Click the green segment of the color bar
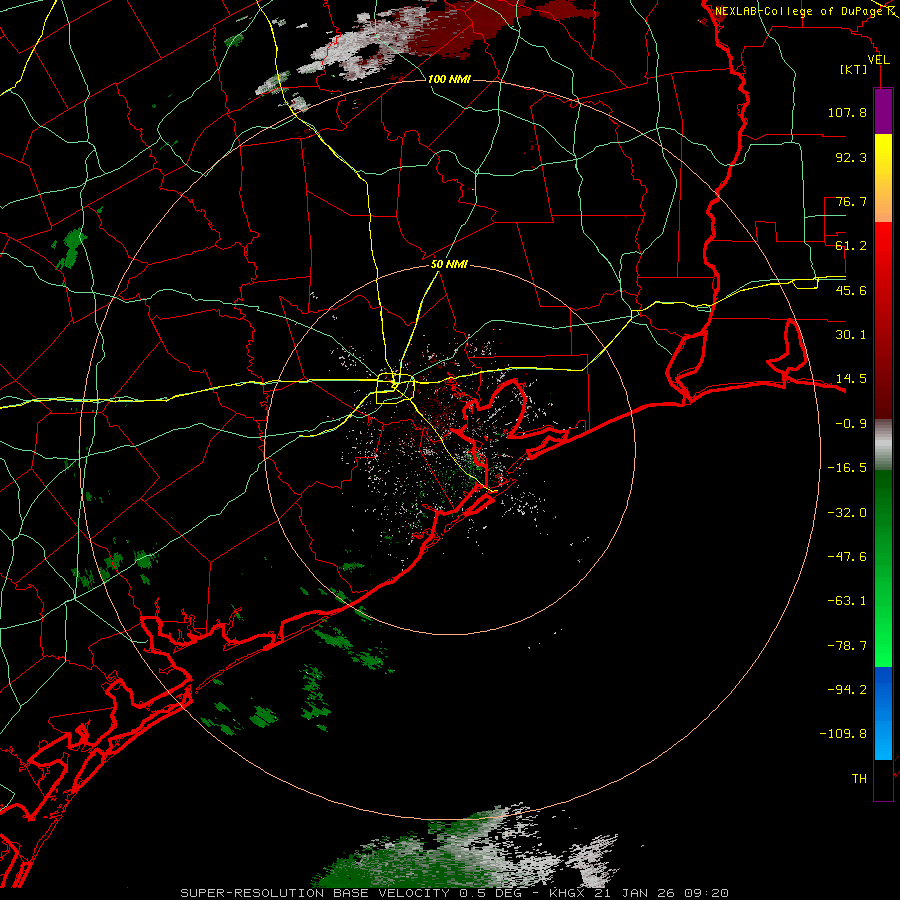Image resolution: width=900 pixels, height=900 pixels. point(883,568)
